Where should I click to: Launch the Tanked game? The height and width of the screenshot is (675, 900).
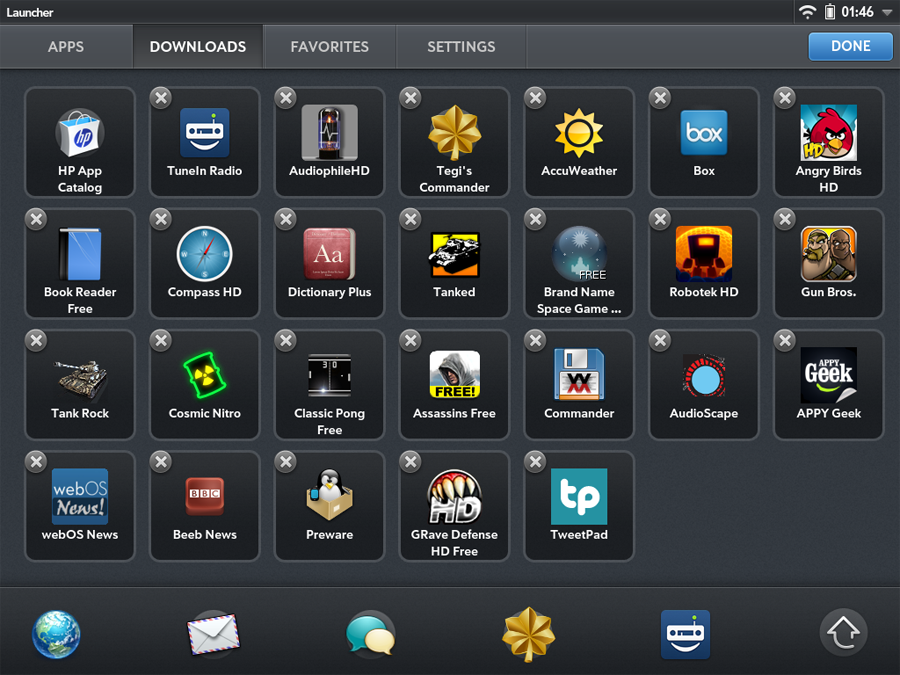(454, 263)
